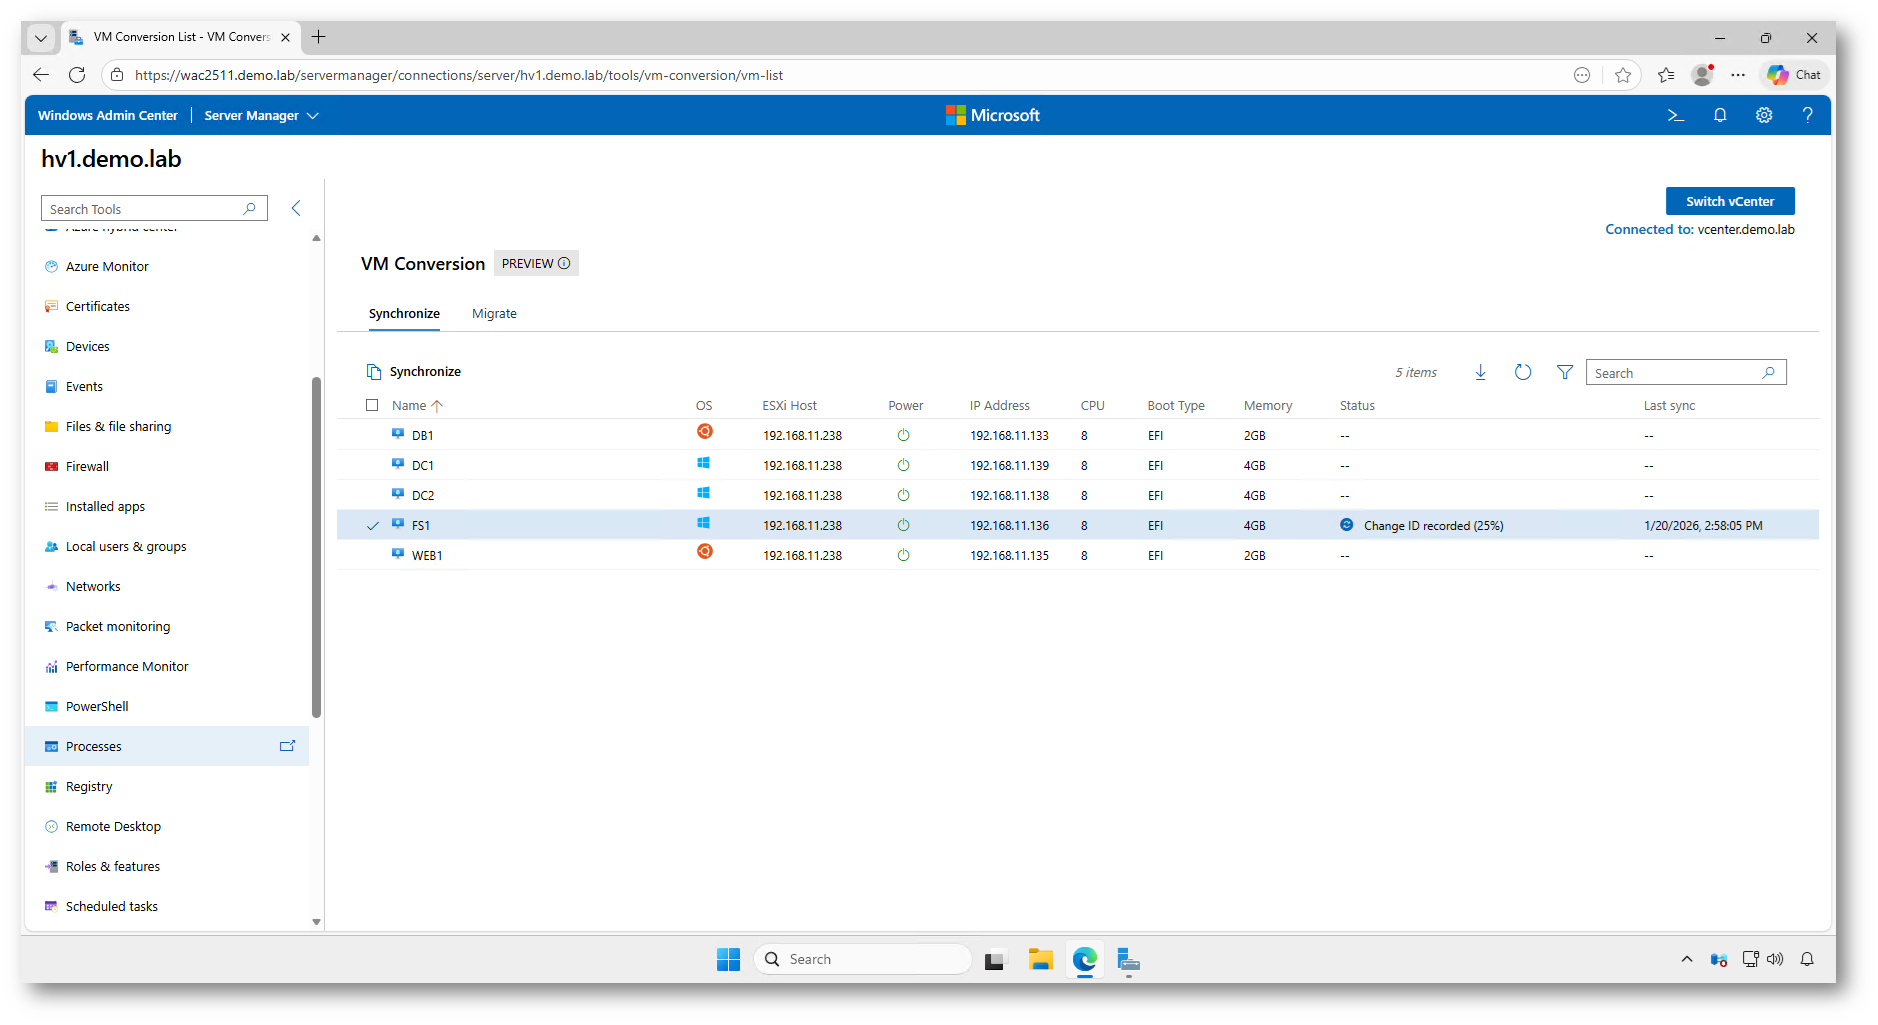Open the PowerShell console icon in header
Screen dimensions: 1878x1025
click(x=1676, y=116)
